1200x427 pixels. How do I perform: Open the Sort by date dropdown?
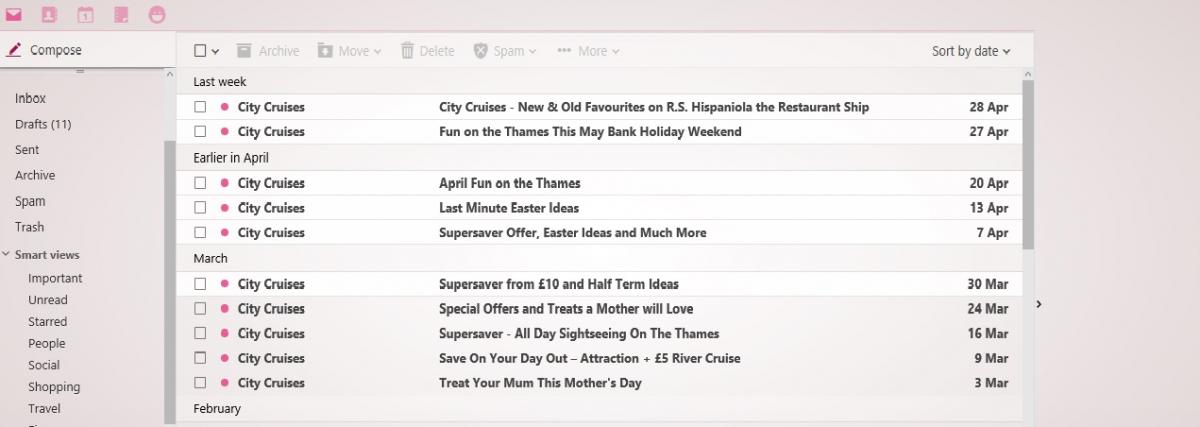tap(971, 51)
